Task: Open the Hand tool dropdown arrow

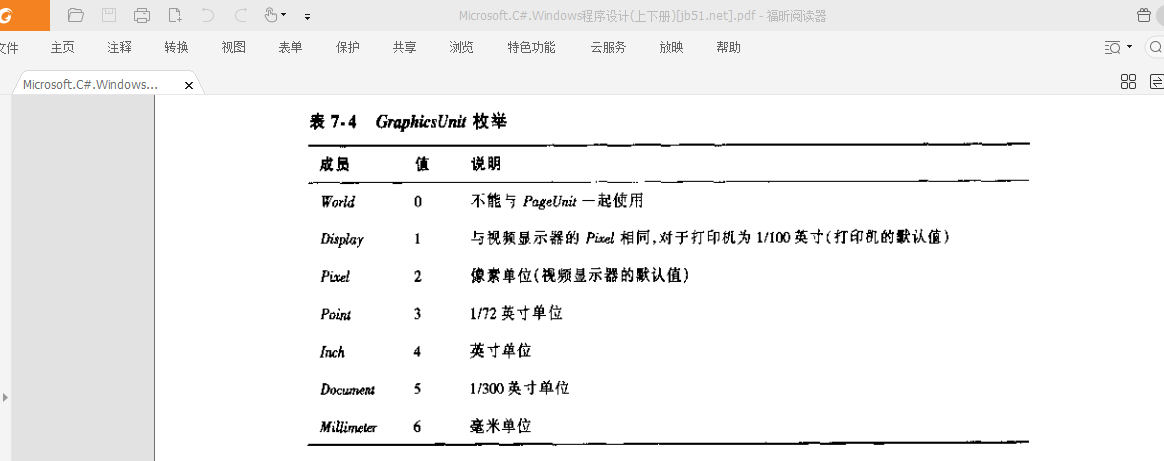Action: click(284, 15)
